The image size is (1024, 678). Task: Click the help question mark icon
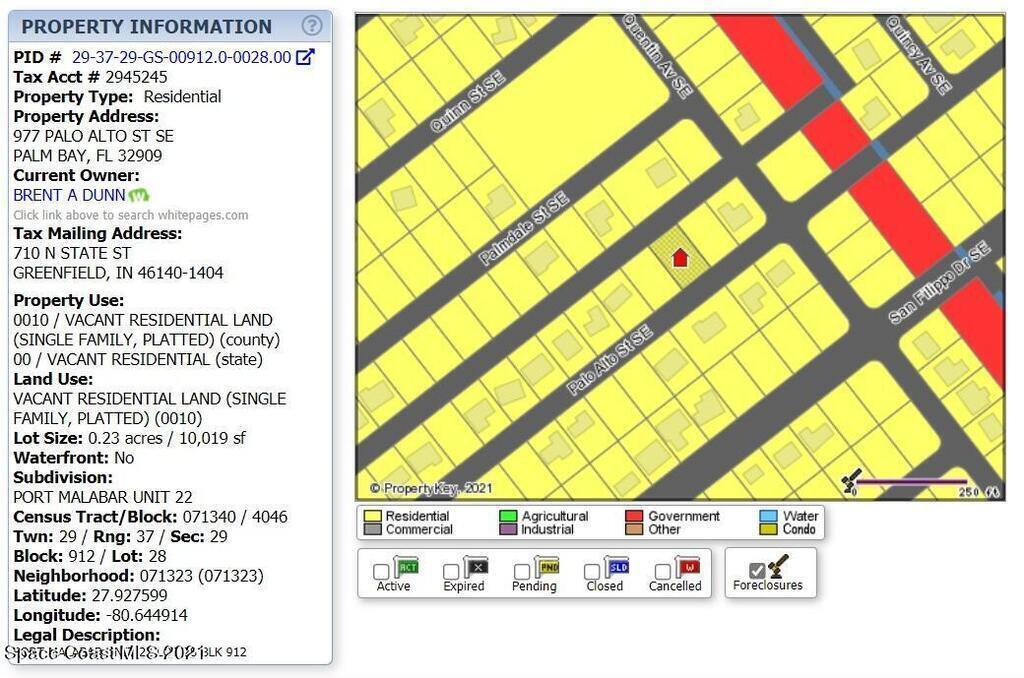pos(312,26)
